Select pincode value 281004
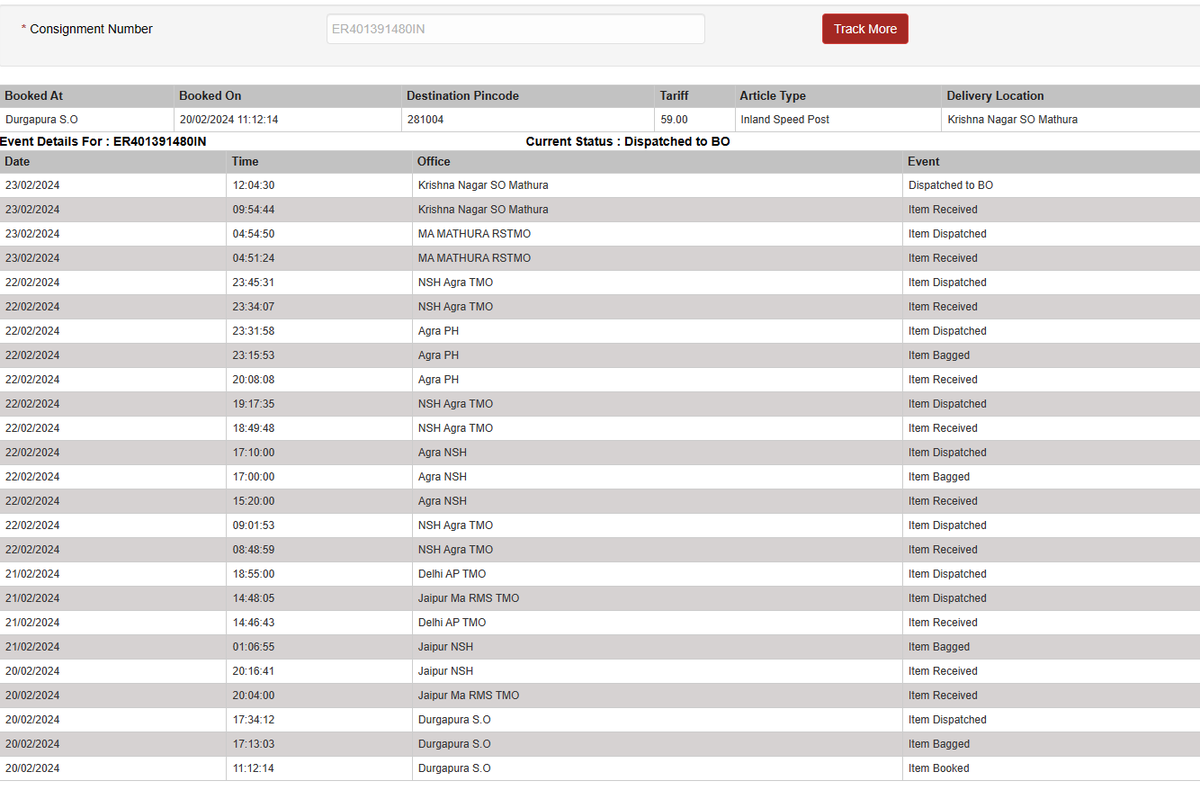The image size is (1200, 790). 425,119
